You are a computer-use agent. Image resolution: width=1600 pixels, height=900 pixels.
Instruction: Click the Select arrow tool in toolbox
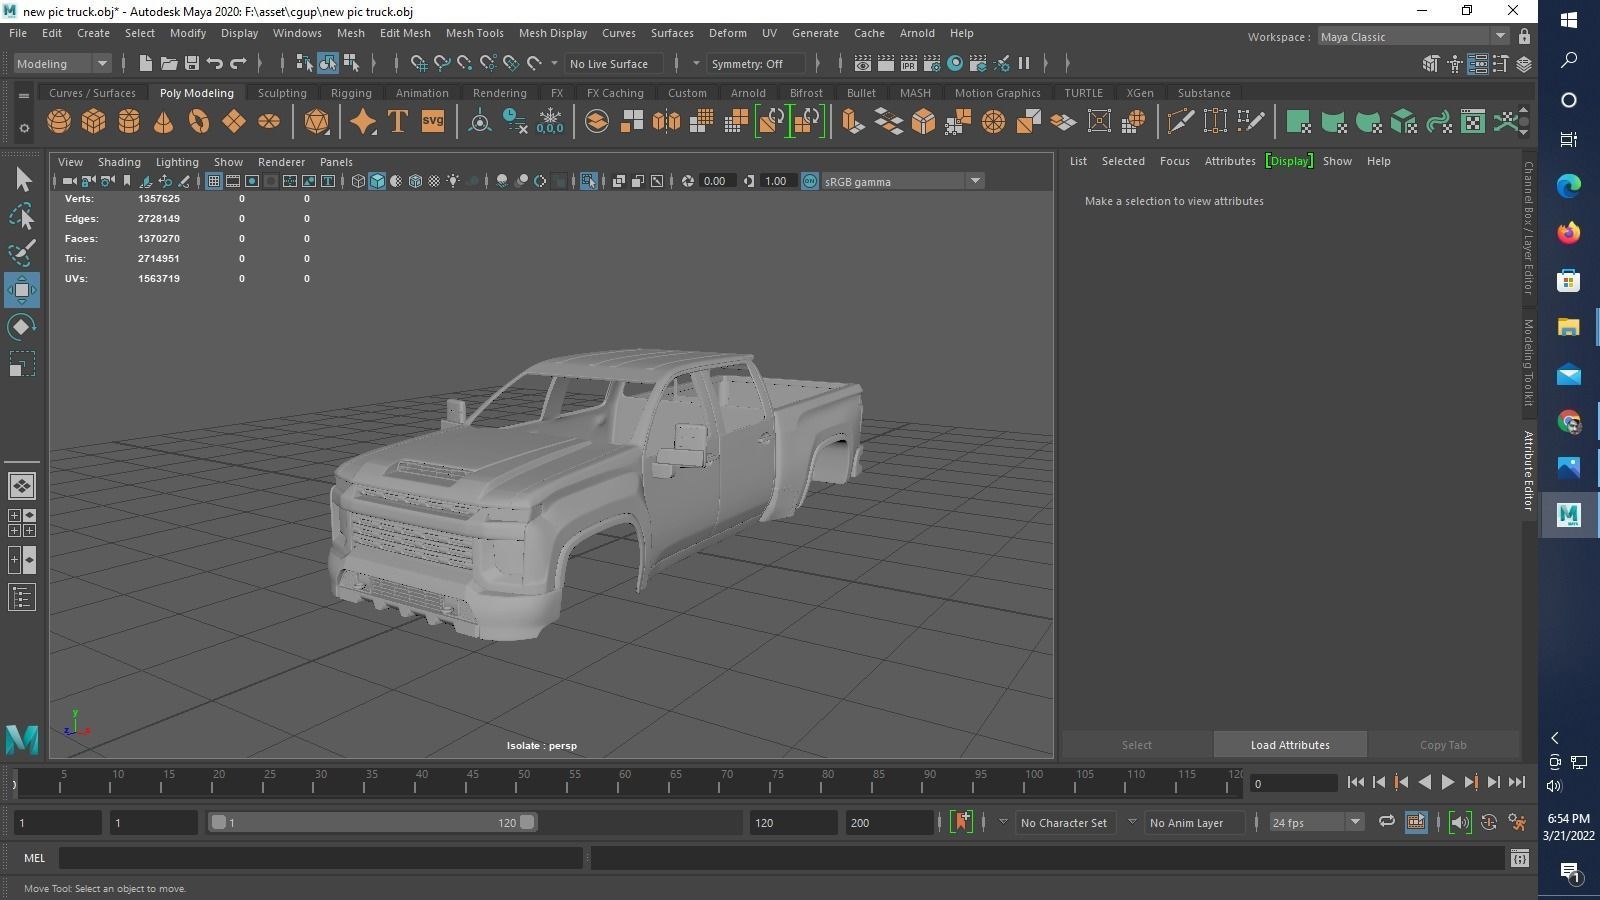[22, 180]
